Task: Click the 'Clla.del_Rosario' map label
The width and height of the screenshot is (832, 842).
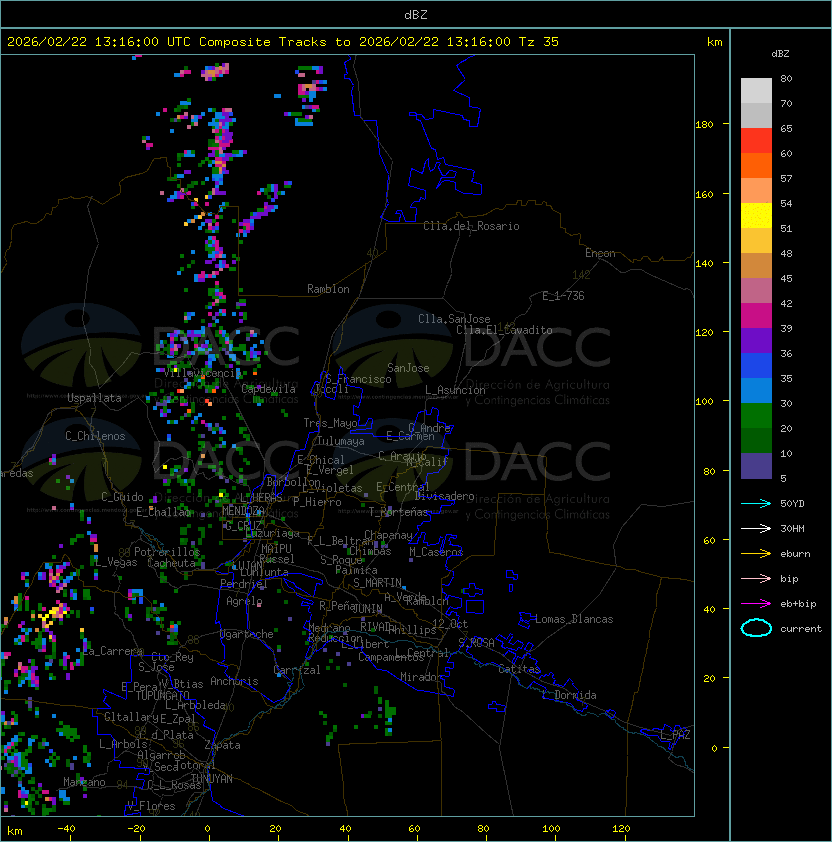Action: (x=471, y=226)
